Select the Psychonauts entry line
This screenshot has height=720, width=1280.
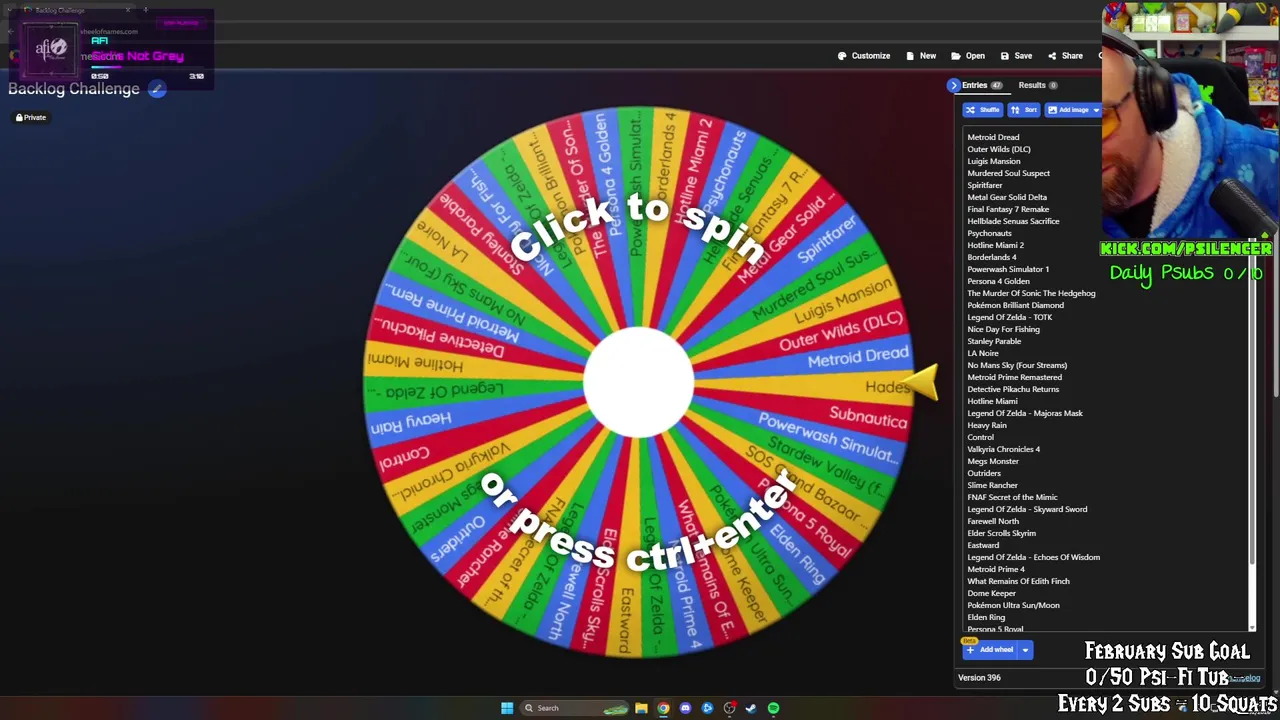pos(989,234)
